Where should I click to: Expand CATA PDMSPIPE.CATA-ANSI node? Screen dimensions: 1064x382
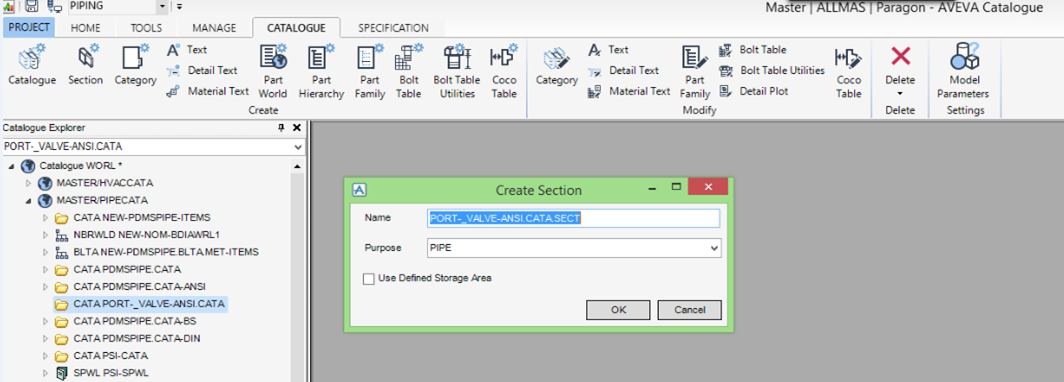pos(45,286)
